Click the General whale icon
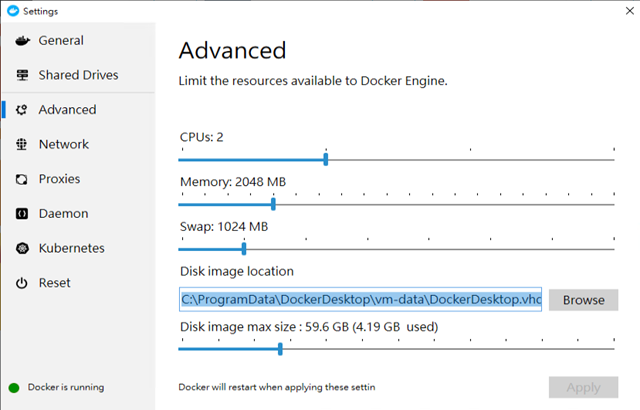The image size is (640, 410). [22, 40]
